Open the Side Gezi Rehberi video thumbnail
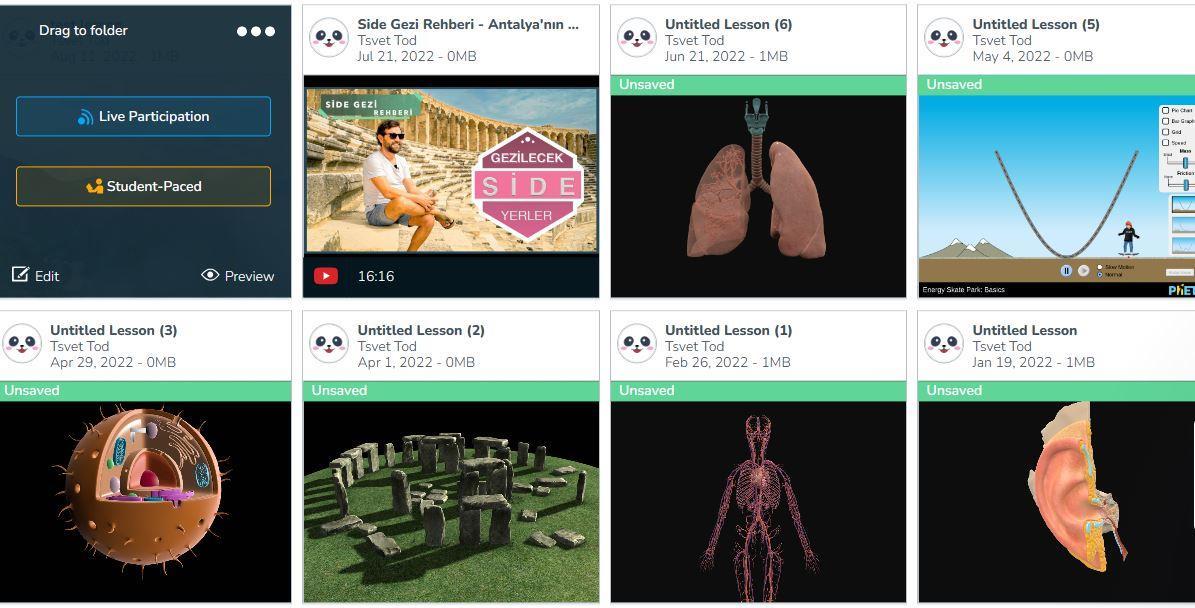This screenshot has width=1195, height=608. [x=451, y=170]
